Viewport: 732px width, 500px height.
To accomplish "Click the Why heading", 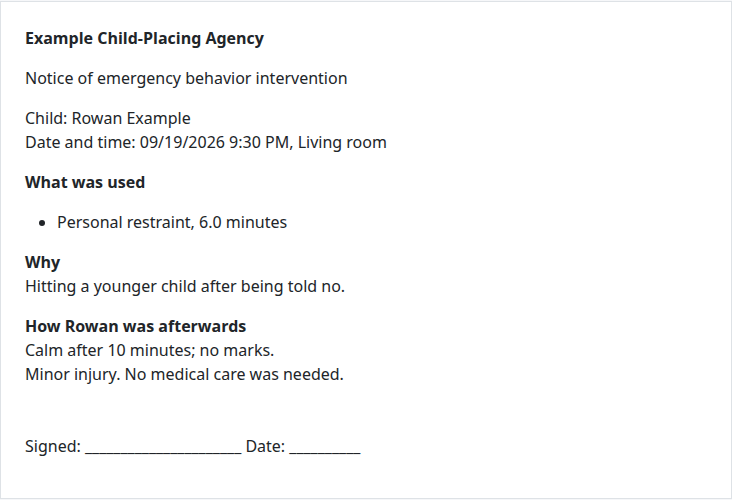I will 42,263.
